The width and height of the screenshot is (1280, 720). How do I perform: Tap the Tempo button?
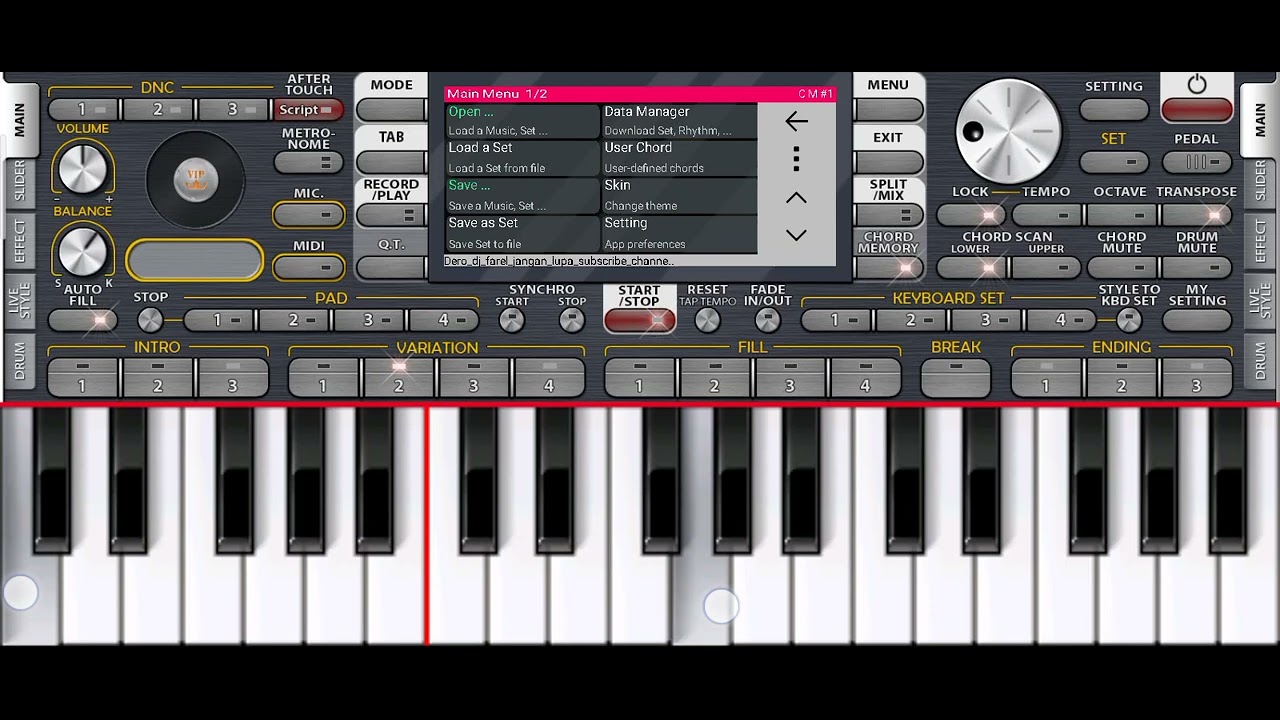pyautogui.click(x=1046, y=214)
